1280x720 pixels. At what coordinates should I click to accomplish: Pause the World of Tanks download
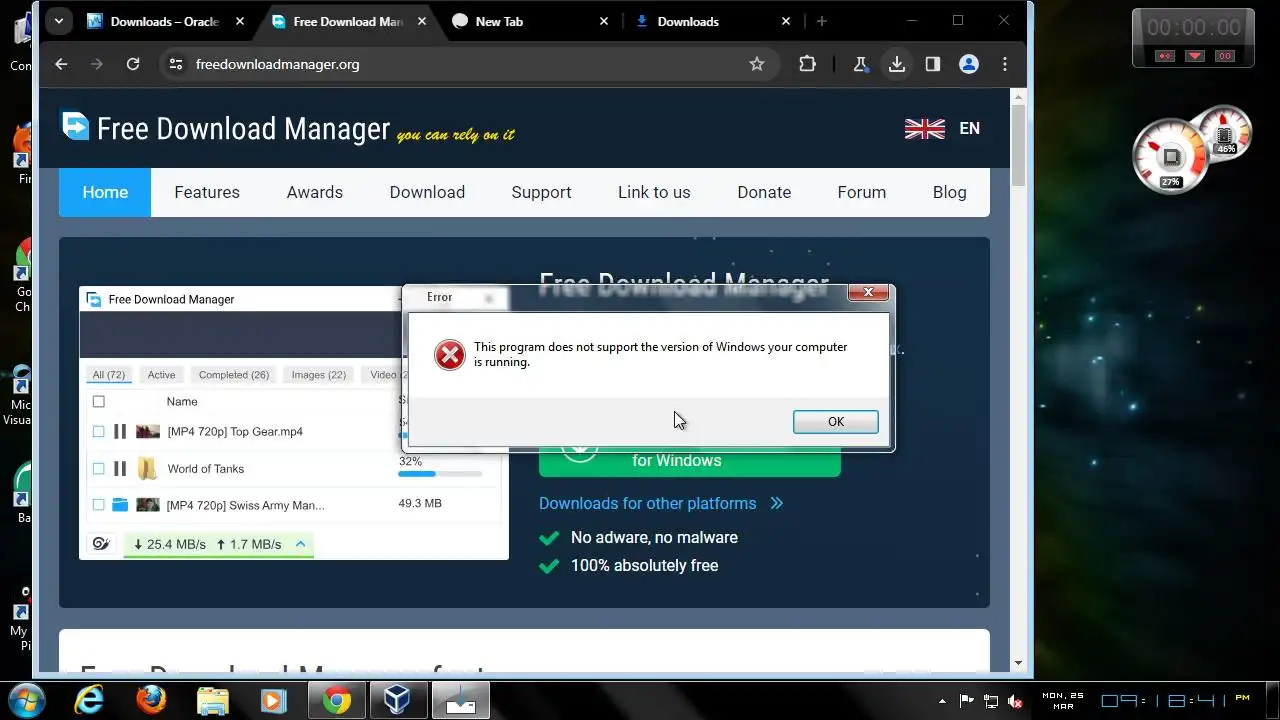pos(120,469)
